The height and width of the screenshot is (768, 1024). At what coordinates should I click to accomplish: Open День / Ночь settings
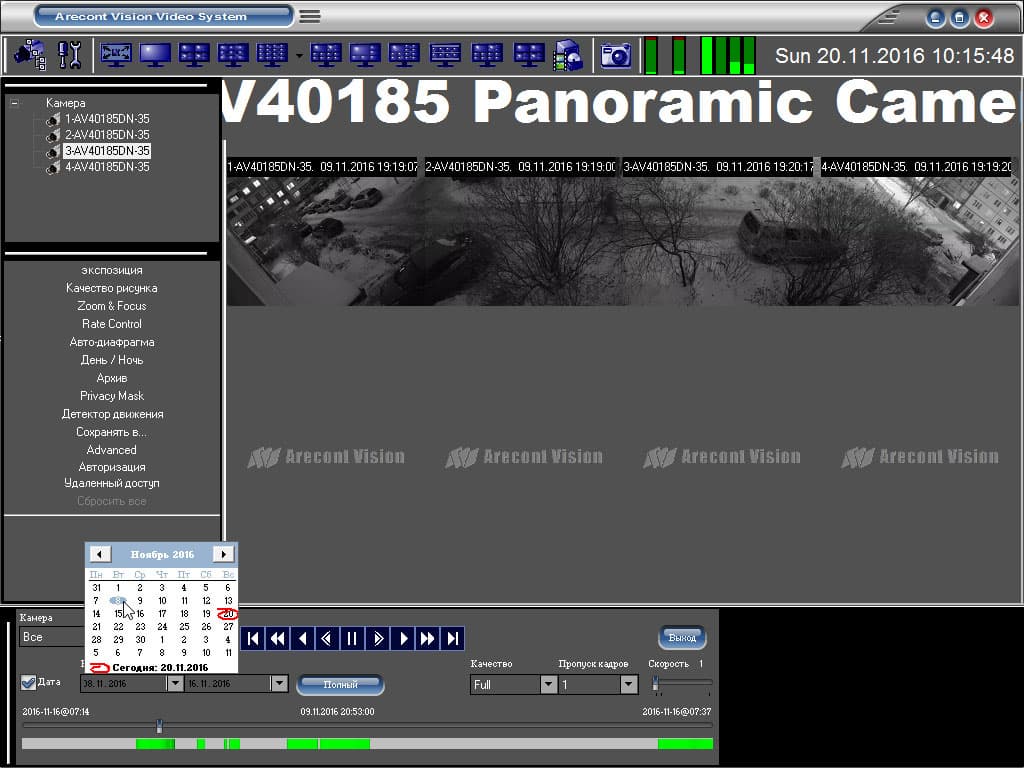[x=112, y=360]
